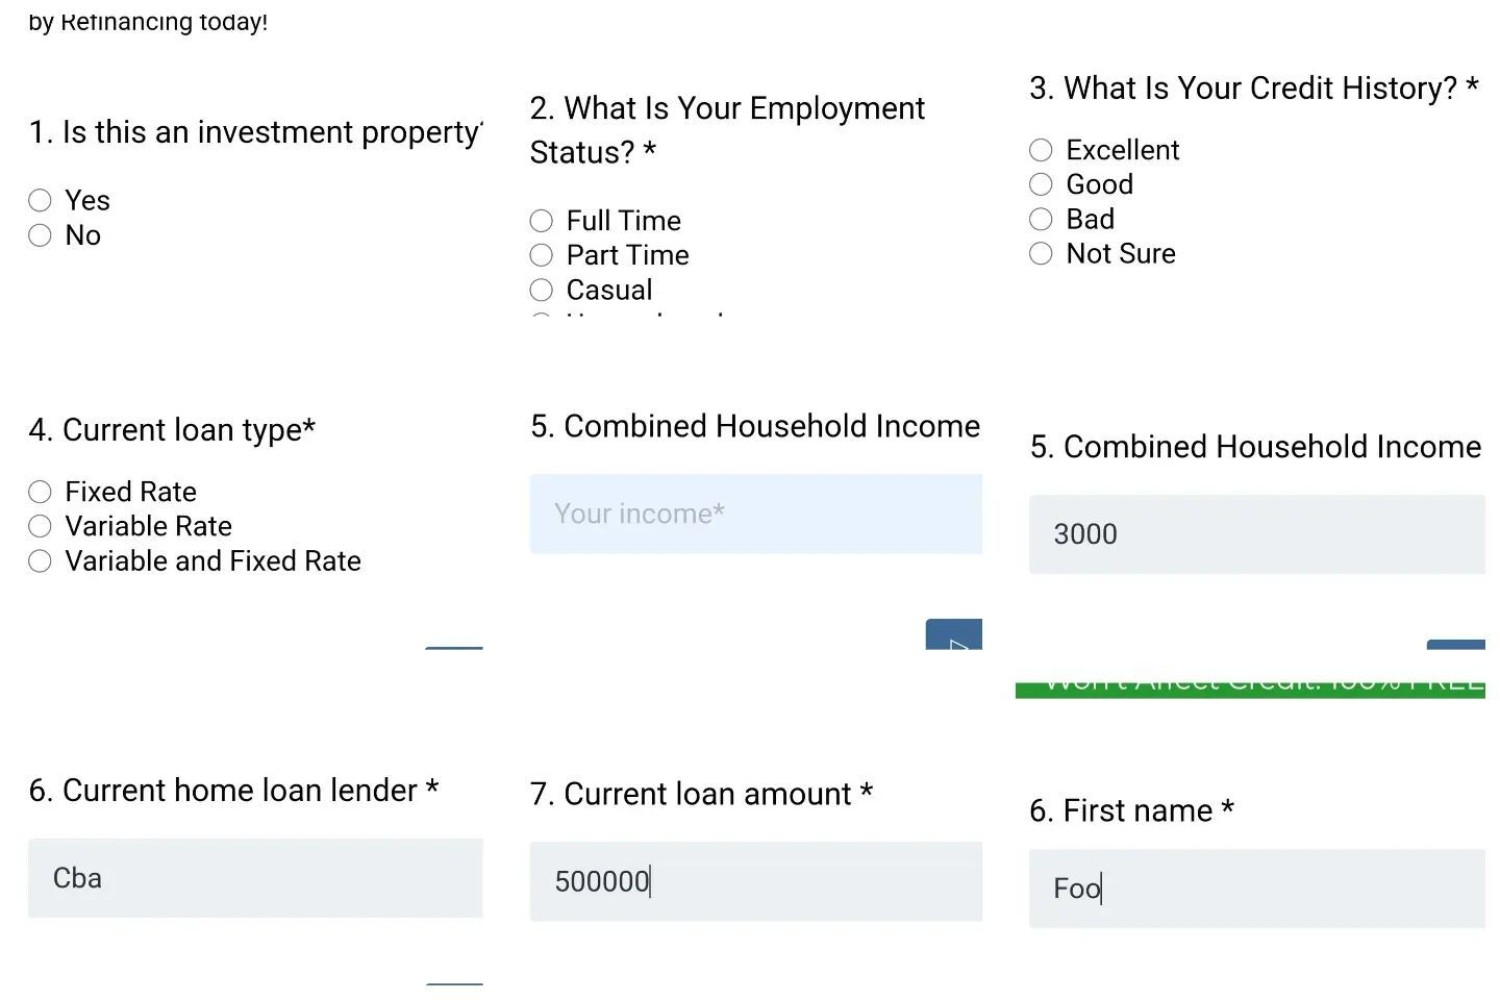Pick Casual employment status
Viewport: 1500px width, 1000px height.
[x=541, y=290]
